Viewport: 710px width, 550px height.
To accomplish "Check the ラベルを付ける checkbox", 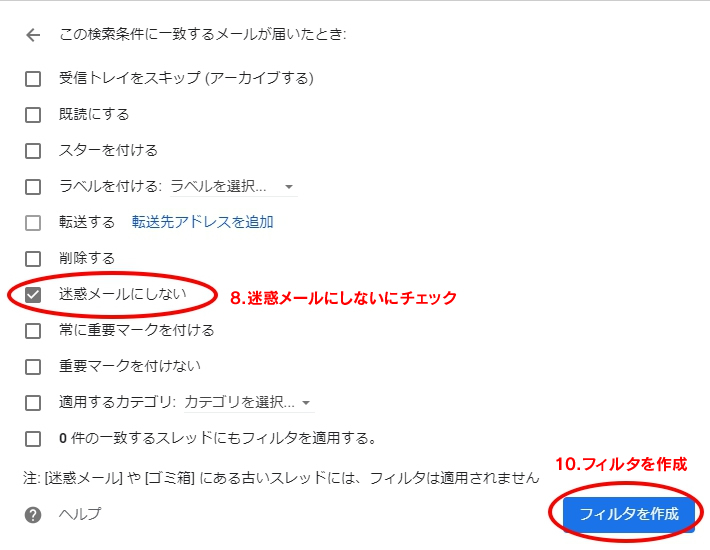I will (x=33, y=187).
